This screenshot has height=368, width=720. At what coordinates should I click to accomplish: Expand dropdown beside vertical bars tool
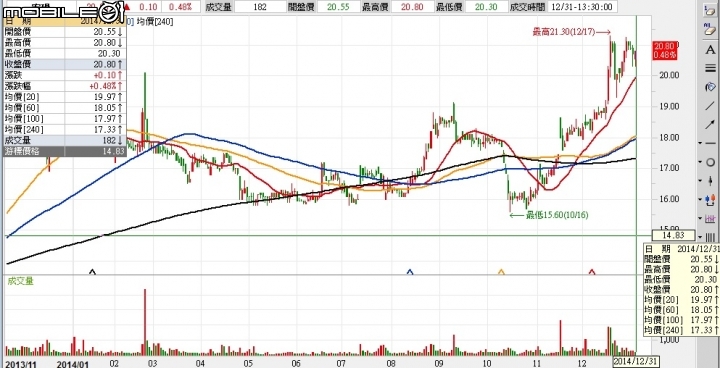pyautogui.click(x=700, y=237)
